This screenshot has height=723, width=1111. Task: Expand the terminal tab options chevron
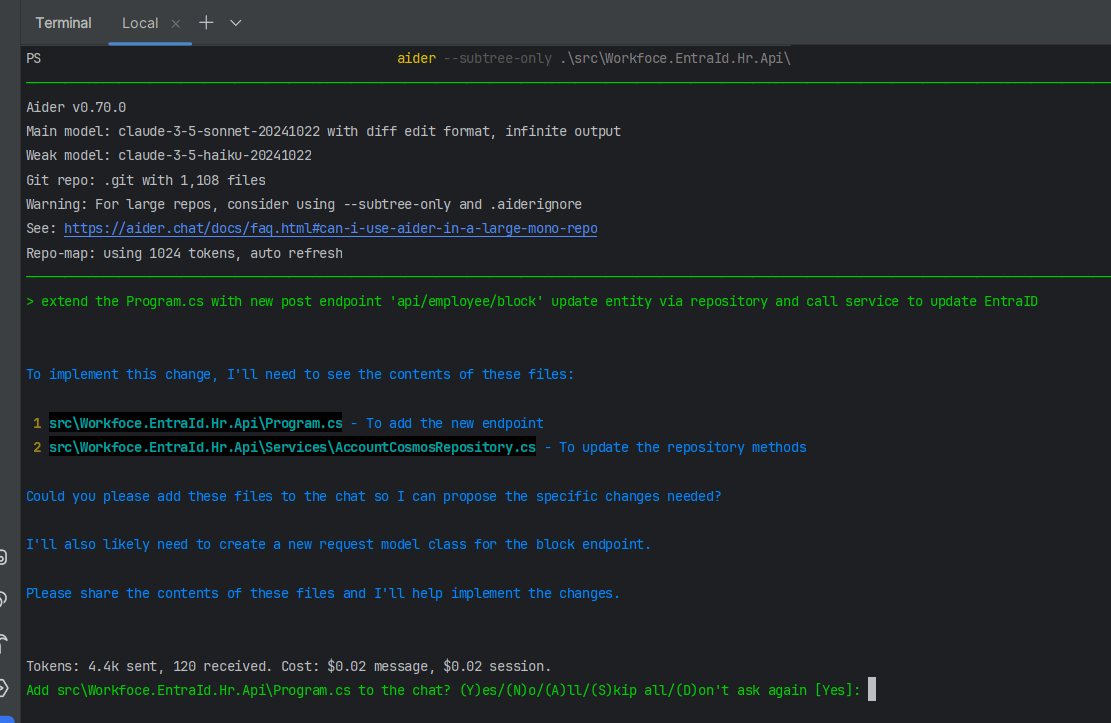(236, 22)
